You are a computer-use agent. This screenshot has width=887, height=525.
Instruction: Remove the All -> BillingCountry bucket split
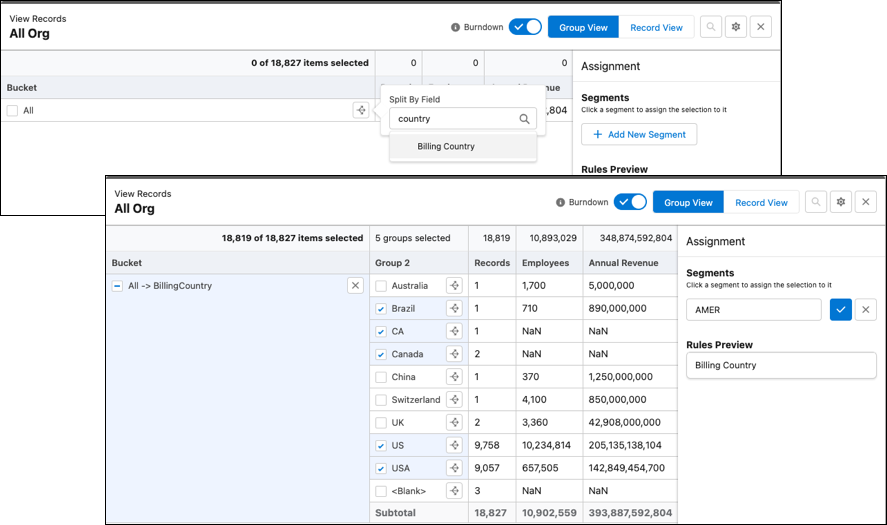(355, 286)
